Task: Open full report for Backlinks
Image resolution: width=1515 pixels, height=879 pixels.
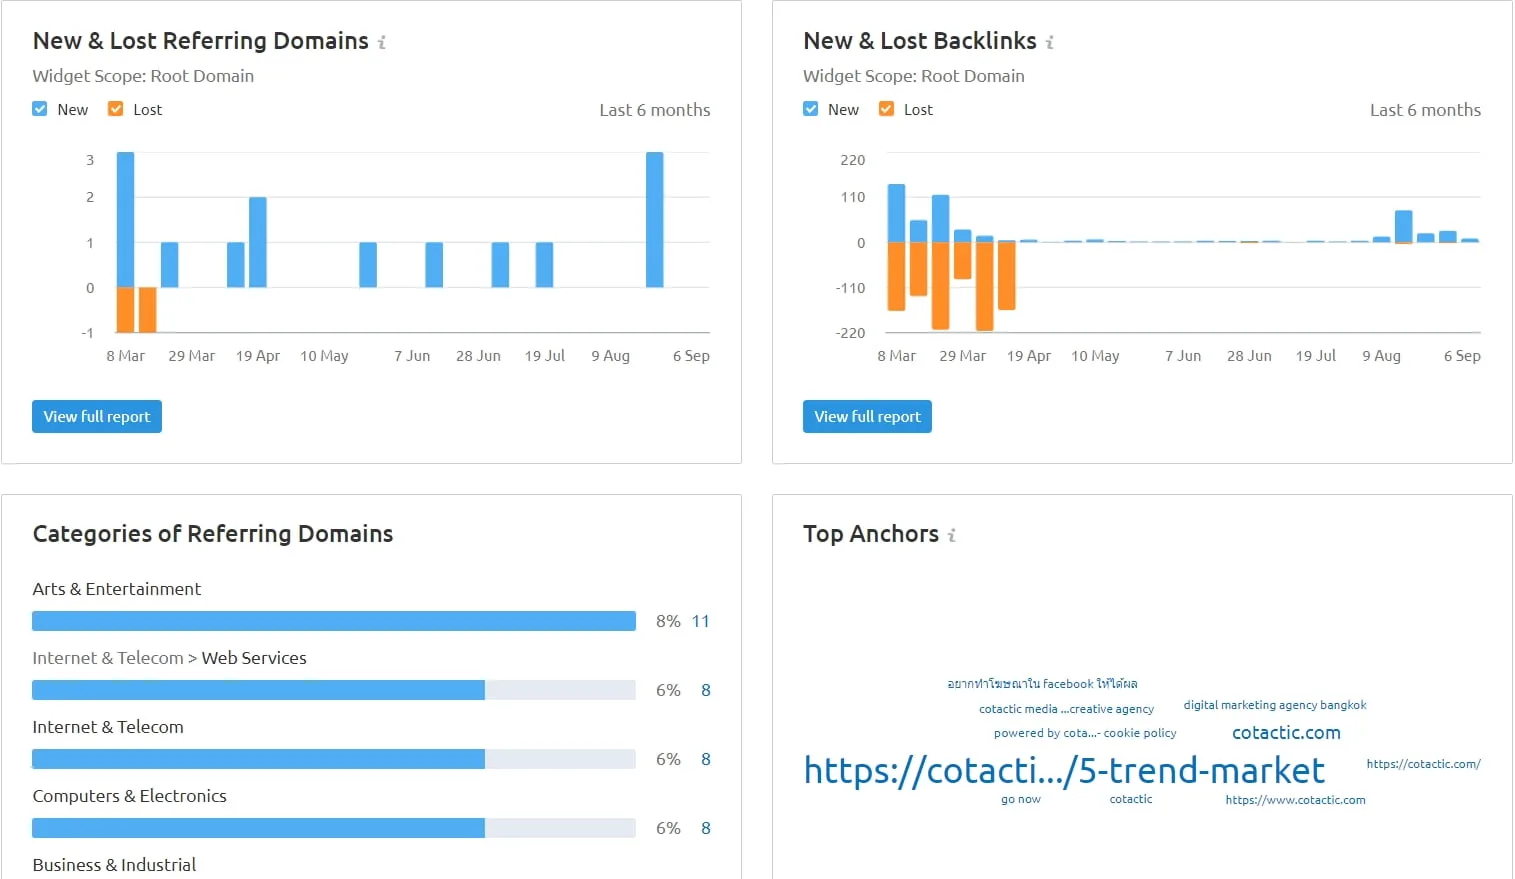Action: tap(867, 417)
